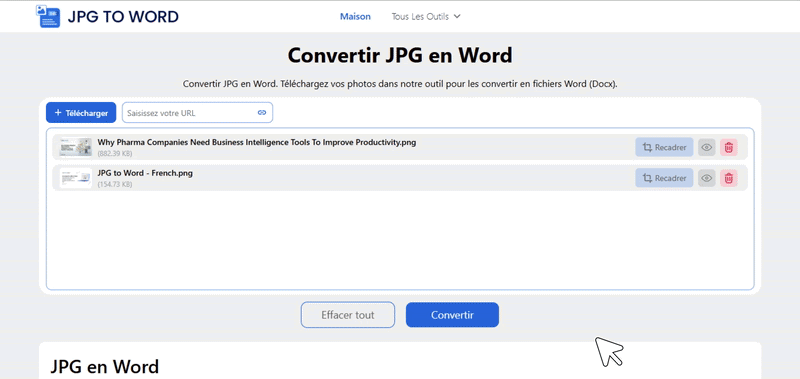The height and width of the screenshot is (379, 800).
Task: Select the Why Pharma Companies file name
Action: pos(257,142)
